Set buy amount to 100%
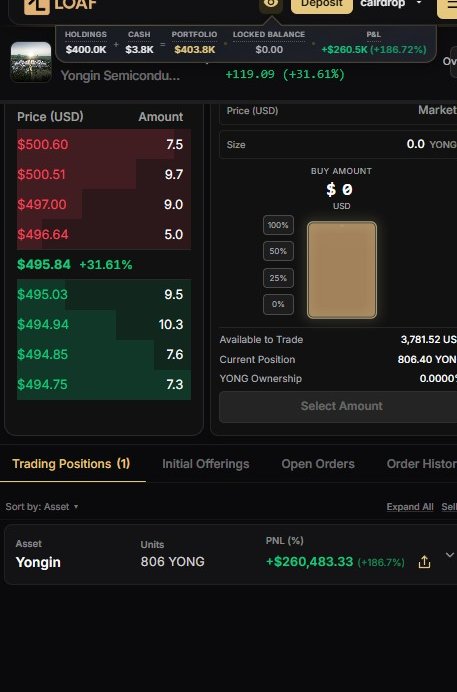Image resolution: width=457 pixels, height=692 pixels. [278, 225]
